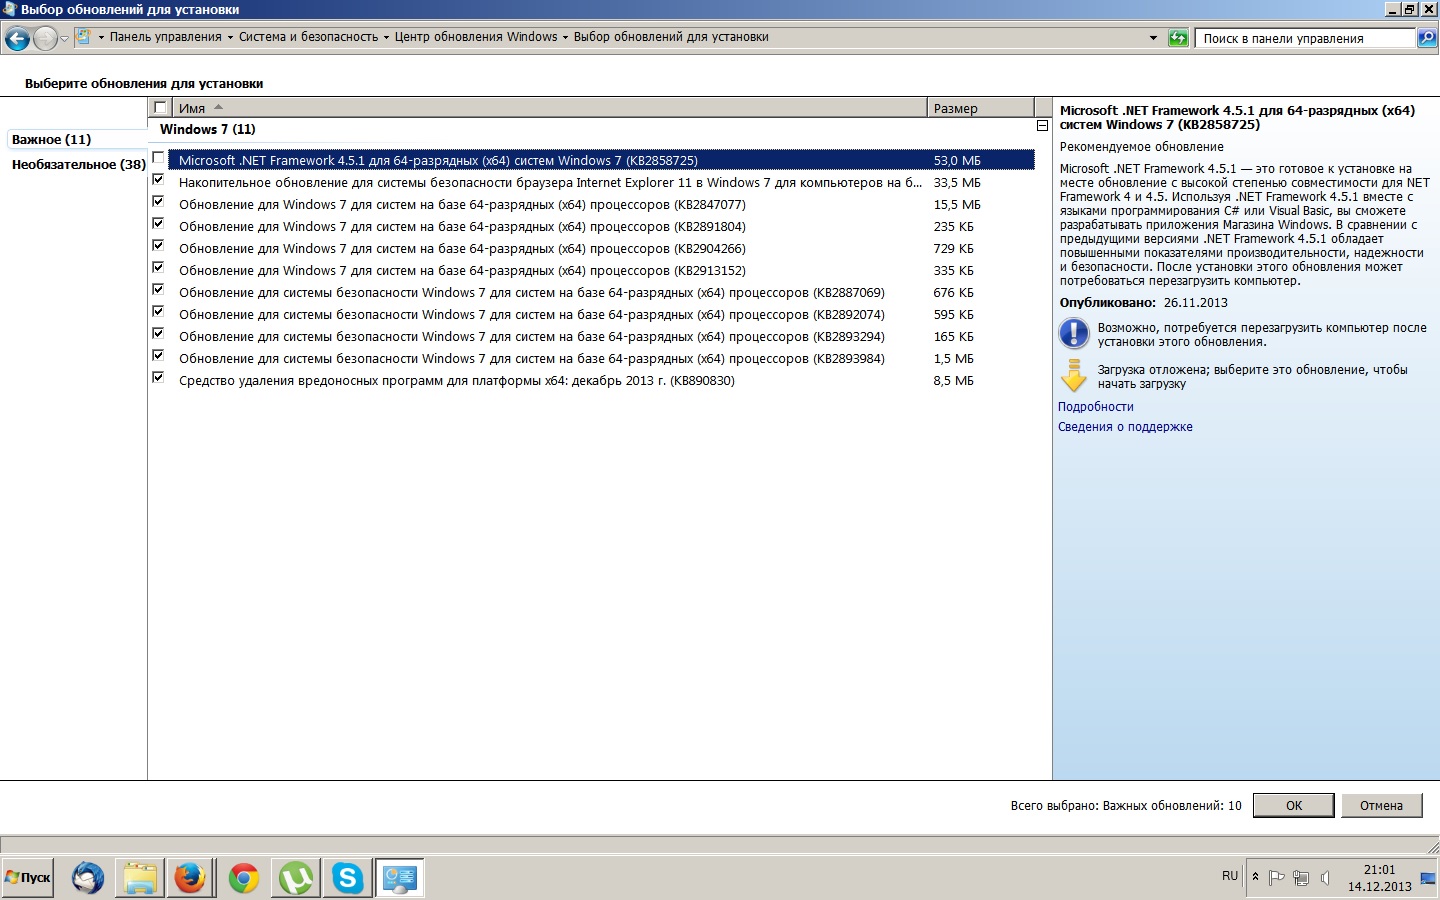Uncheck the KB2904266 update checkbox

[x=158, y=246]
